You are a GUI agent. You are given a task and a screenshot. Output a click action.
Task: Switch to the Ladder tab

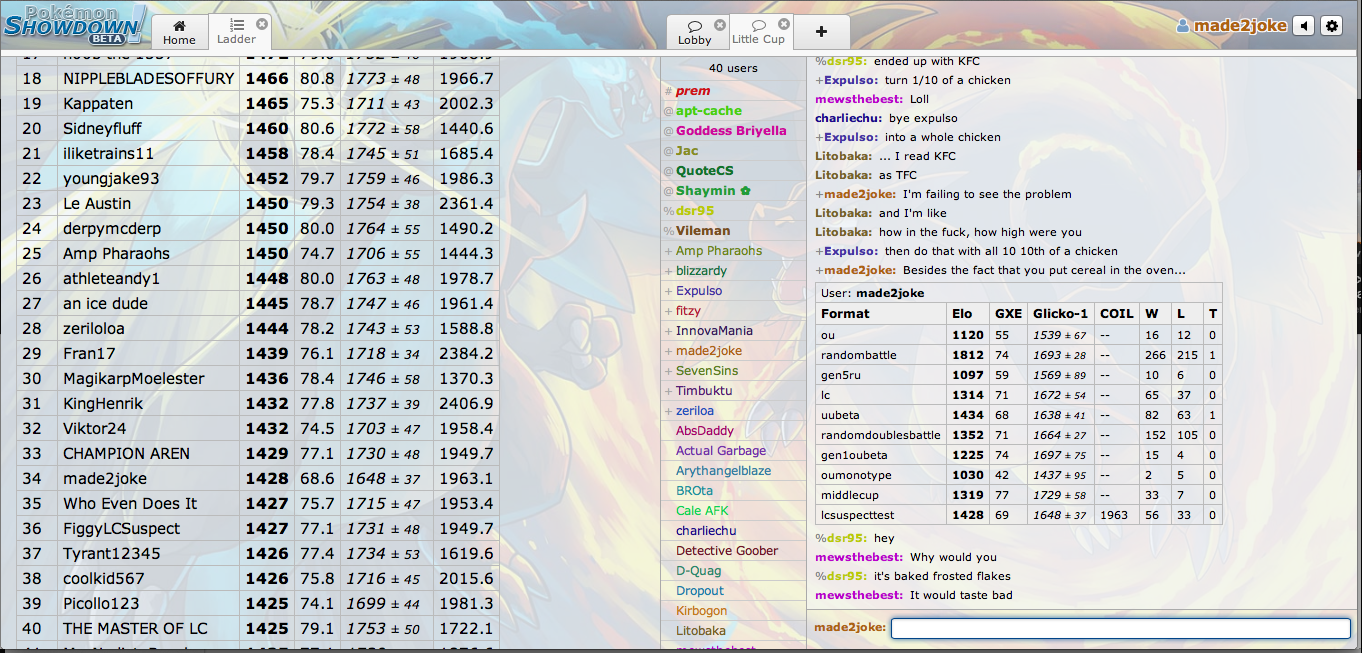tap(236, 31)
